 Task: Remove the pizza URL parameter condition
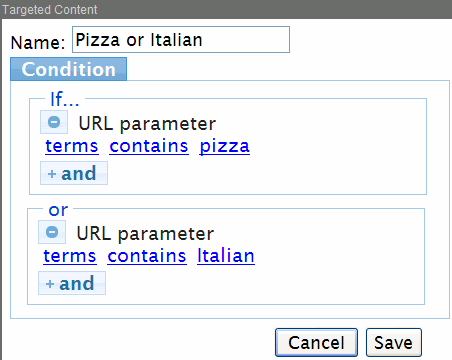pos(54,122)
